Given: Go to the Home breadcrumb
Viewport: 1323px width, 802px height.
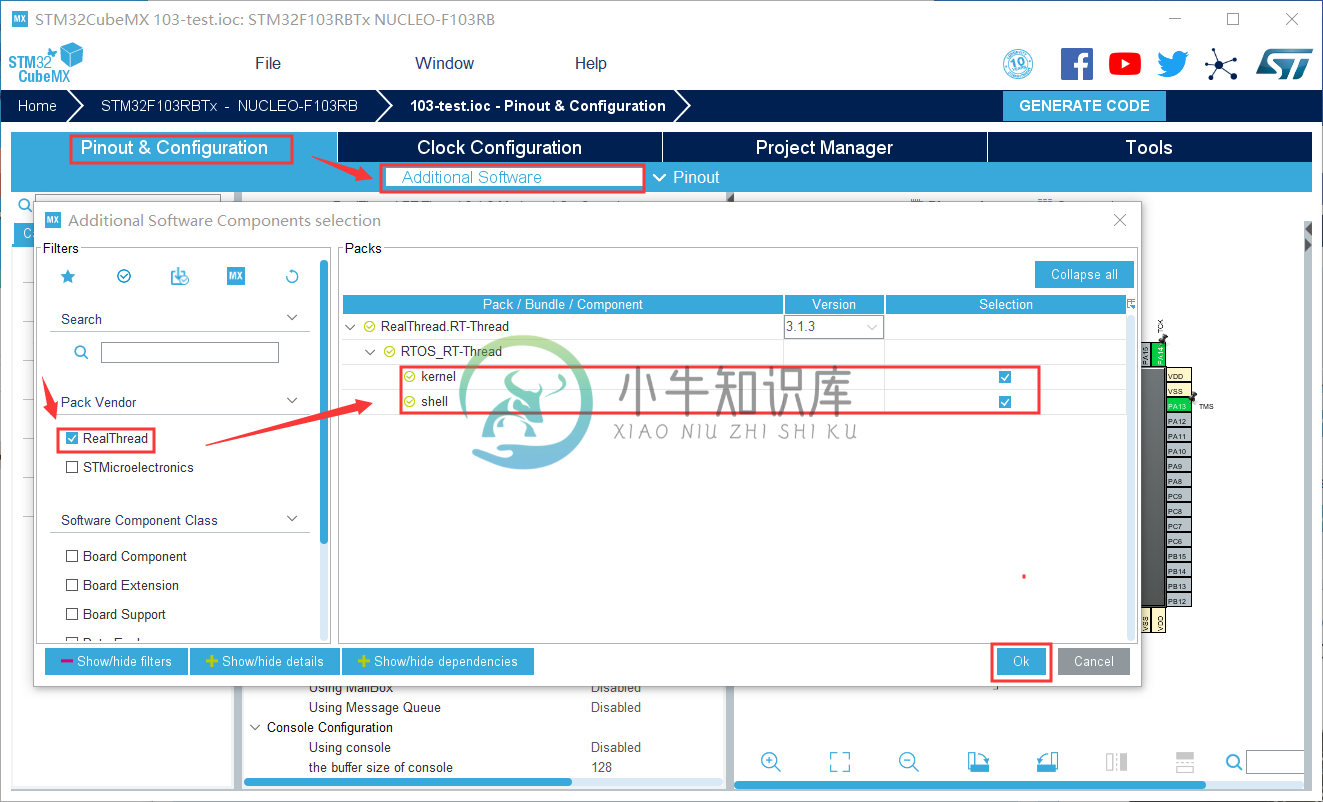Looking at the screenshot, I should (37, 105).
